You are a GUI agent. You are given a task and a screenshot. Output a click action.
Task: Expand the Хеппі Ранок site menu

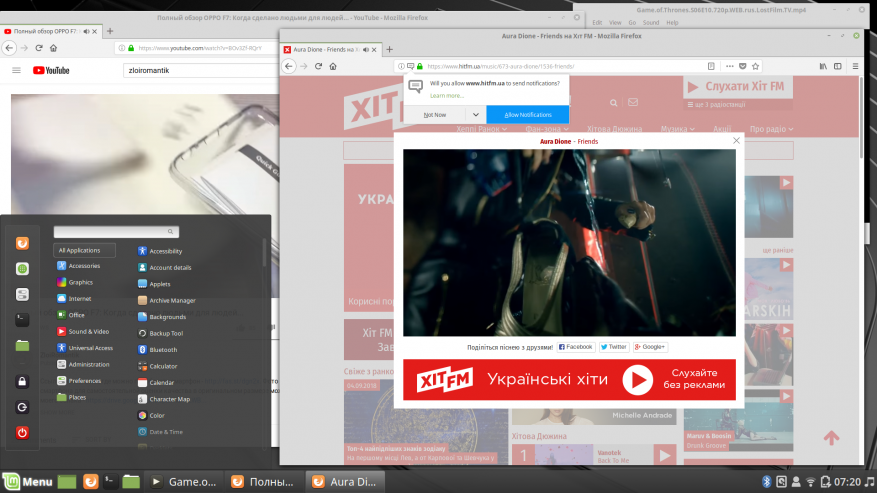coord(482,129)
